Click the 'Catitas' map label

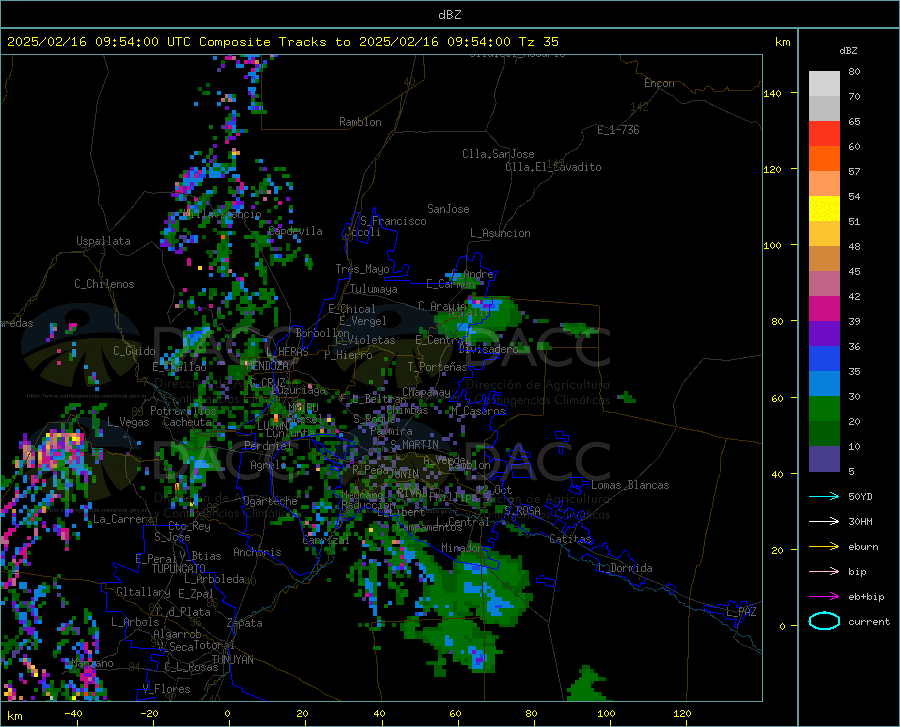click(570, 539)
